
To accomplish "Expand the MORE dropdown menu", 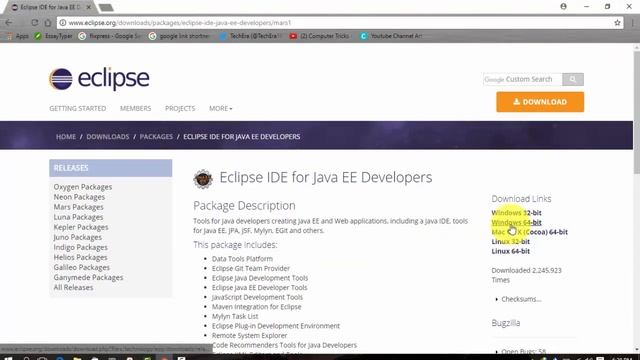I will click(x=220, y=108).
